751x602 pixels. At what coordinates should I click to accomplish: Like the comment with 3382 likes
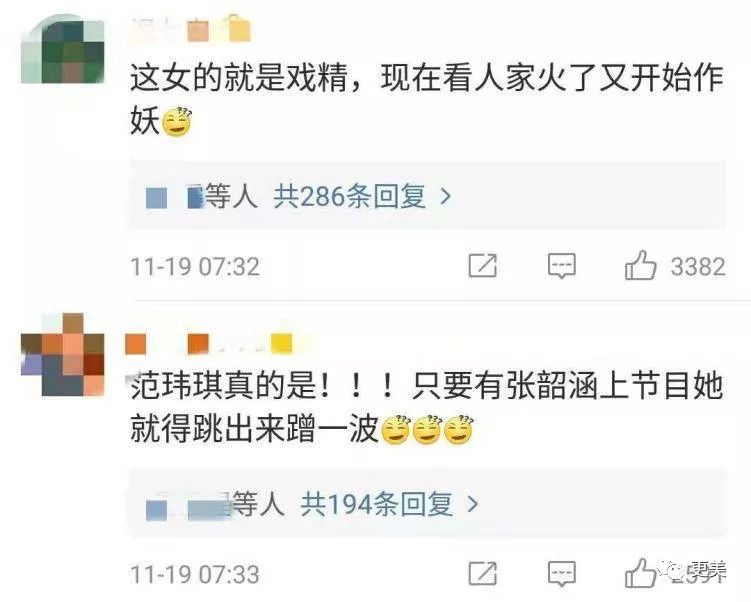click(640, 265)
